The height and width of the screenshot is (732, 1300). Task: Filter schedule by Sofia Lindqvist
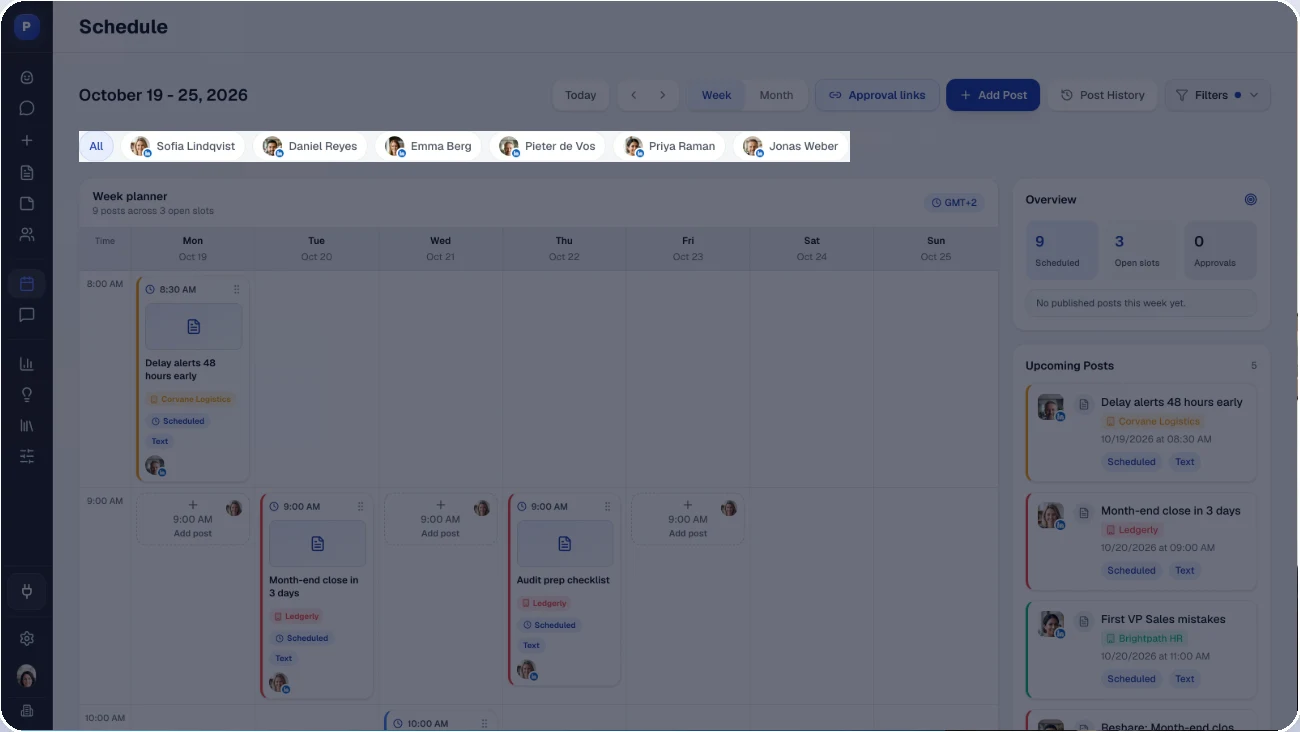183,146
